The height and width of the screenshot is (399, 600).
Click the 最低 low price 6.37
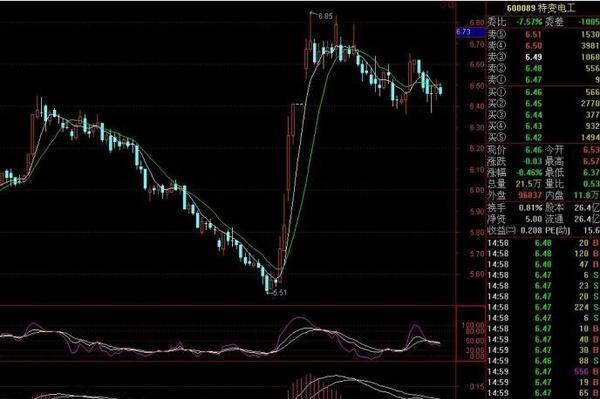(591, 173)
